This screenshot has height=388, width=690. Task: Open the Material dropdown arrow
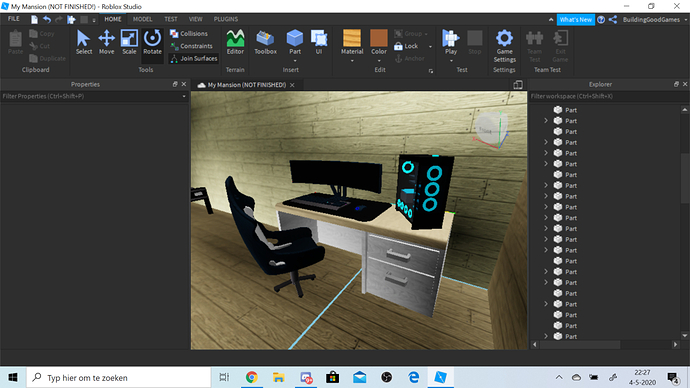coord(352,61)
